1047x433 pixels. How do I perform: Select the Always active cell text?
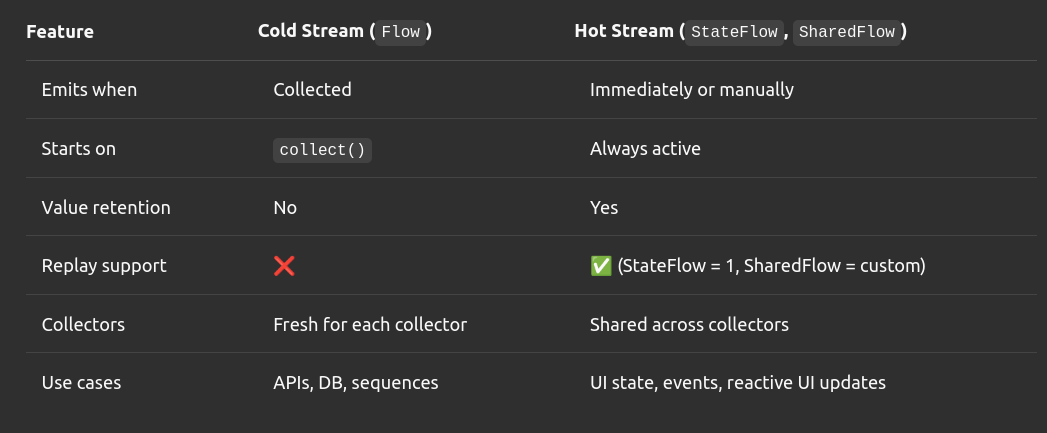645,148
